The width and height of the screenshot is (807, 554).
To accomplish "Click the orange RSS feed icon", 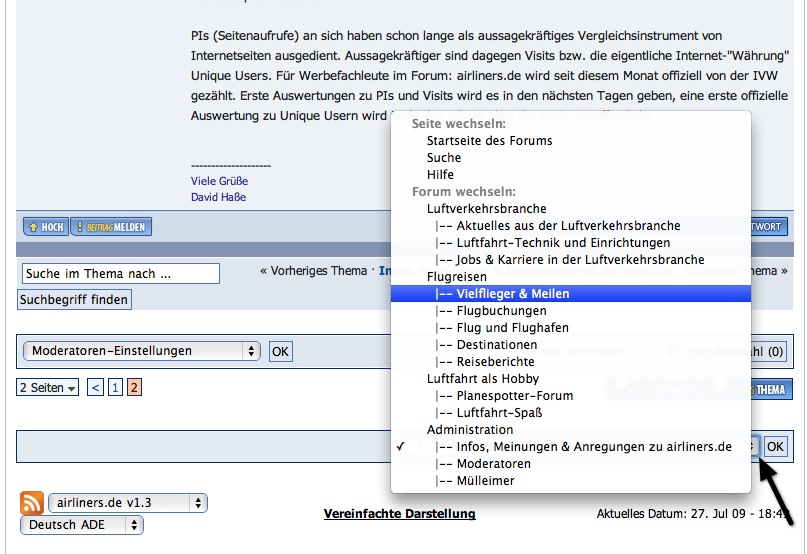I will point(31,503).
